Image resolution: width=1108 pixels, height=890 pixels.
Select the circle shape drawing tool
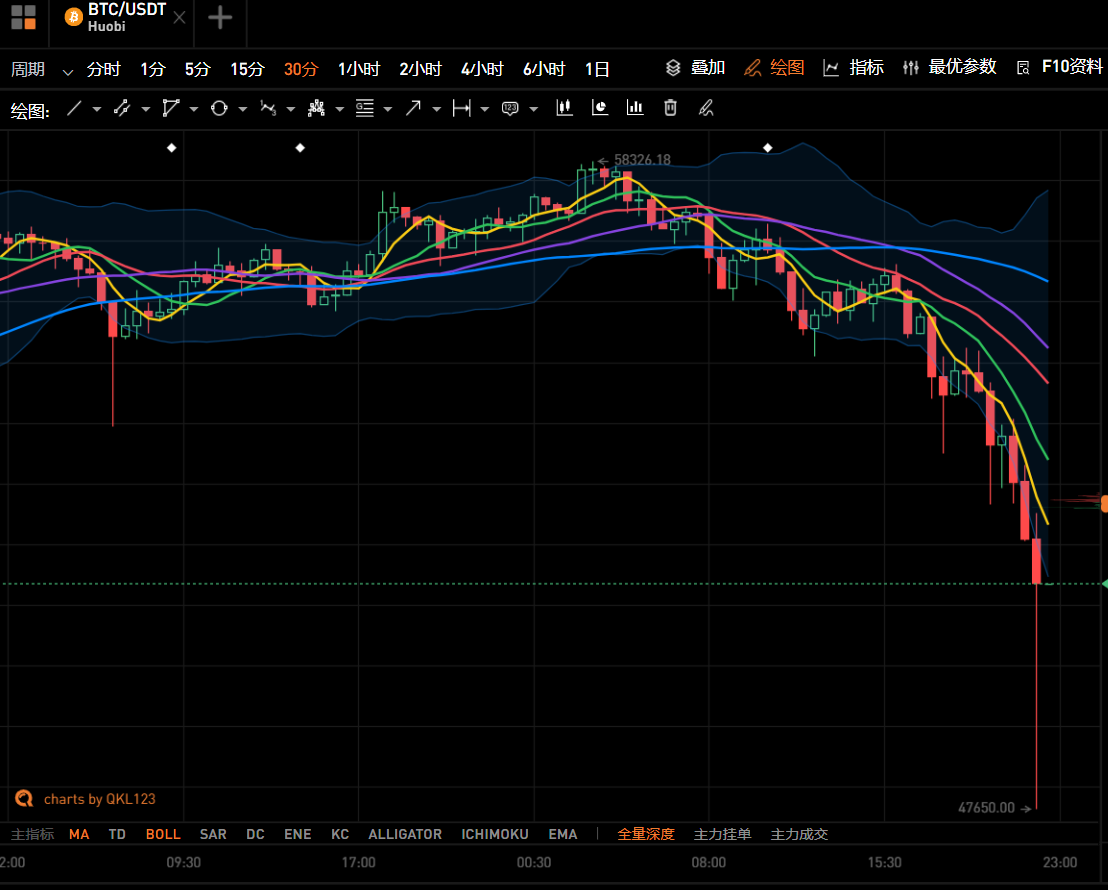tap(219, 108)
